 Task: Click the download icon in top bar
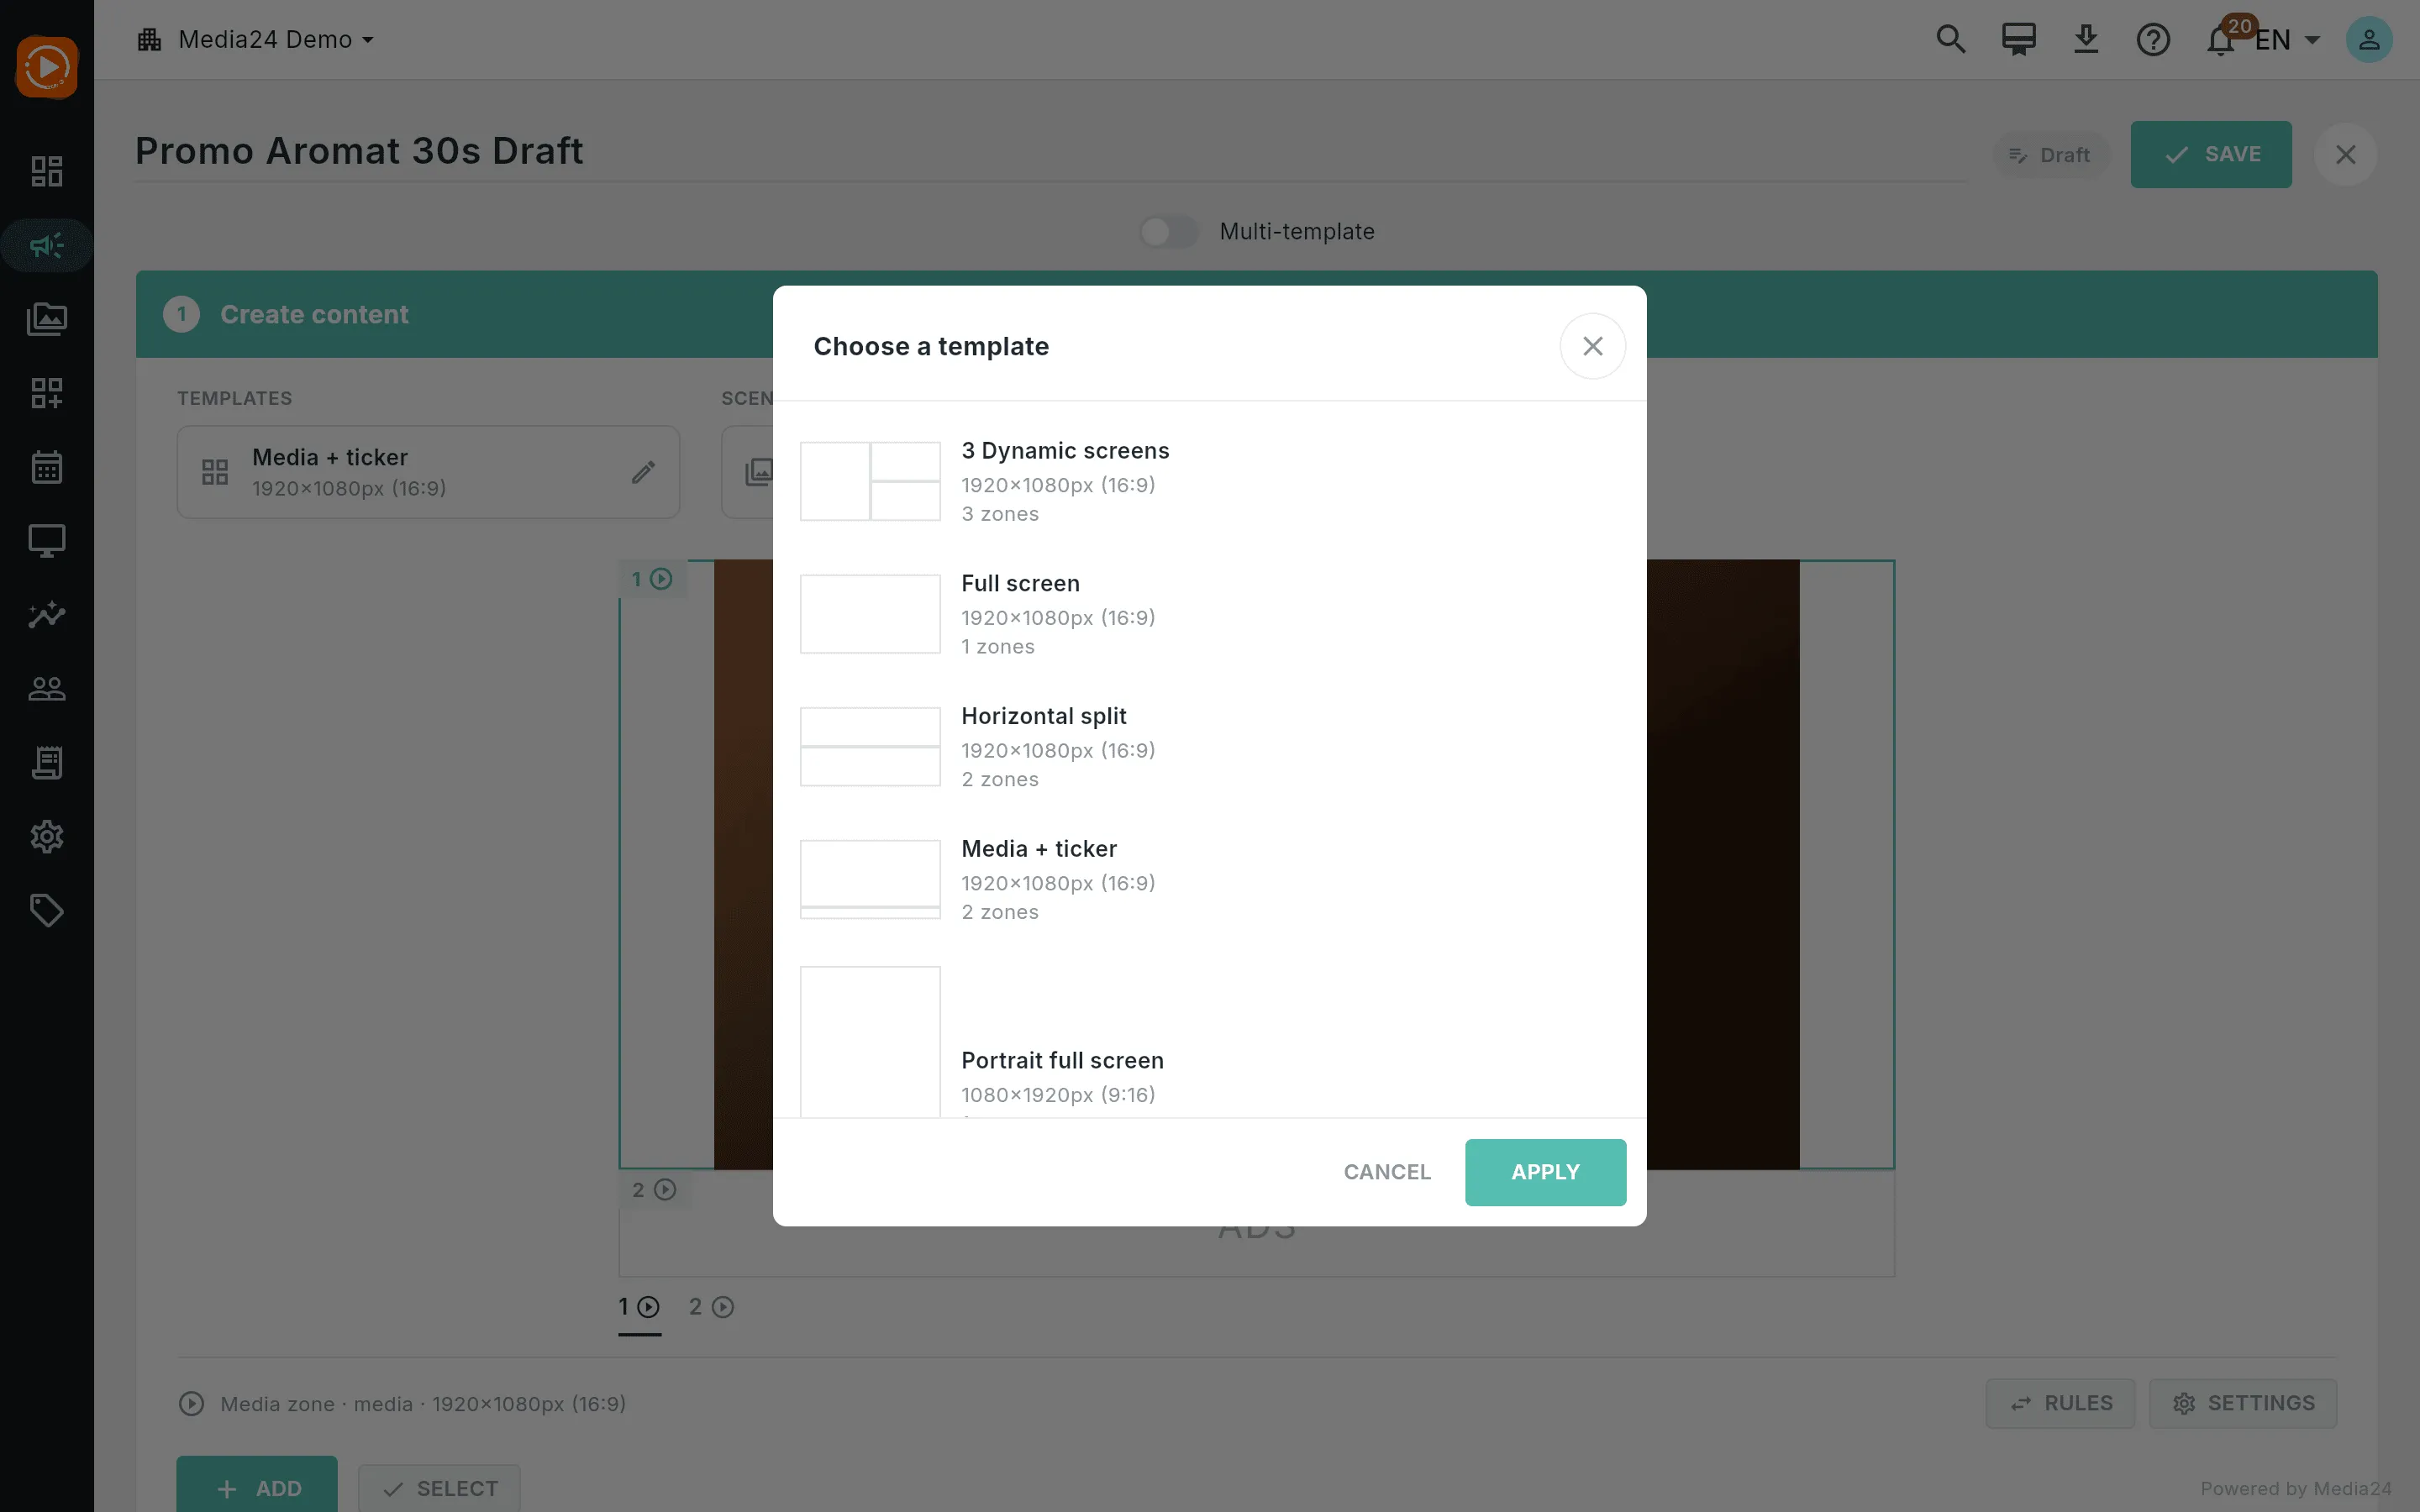pos(2086,39)
